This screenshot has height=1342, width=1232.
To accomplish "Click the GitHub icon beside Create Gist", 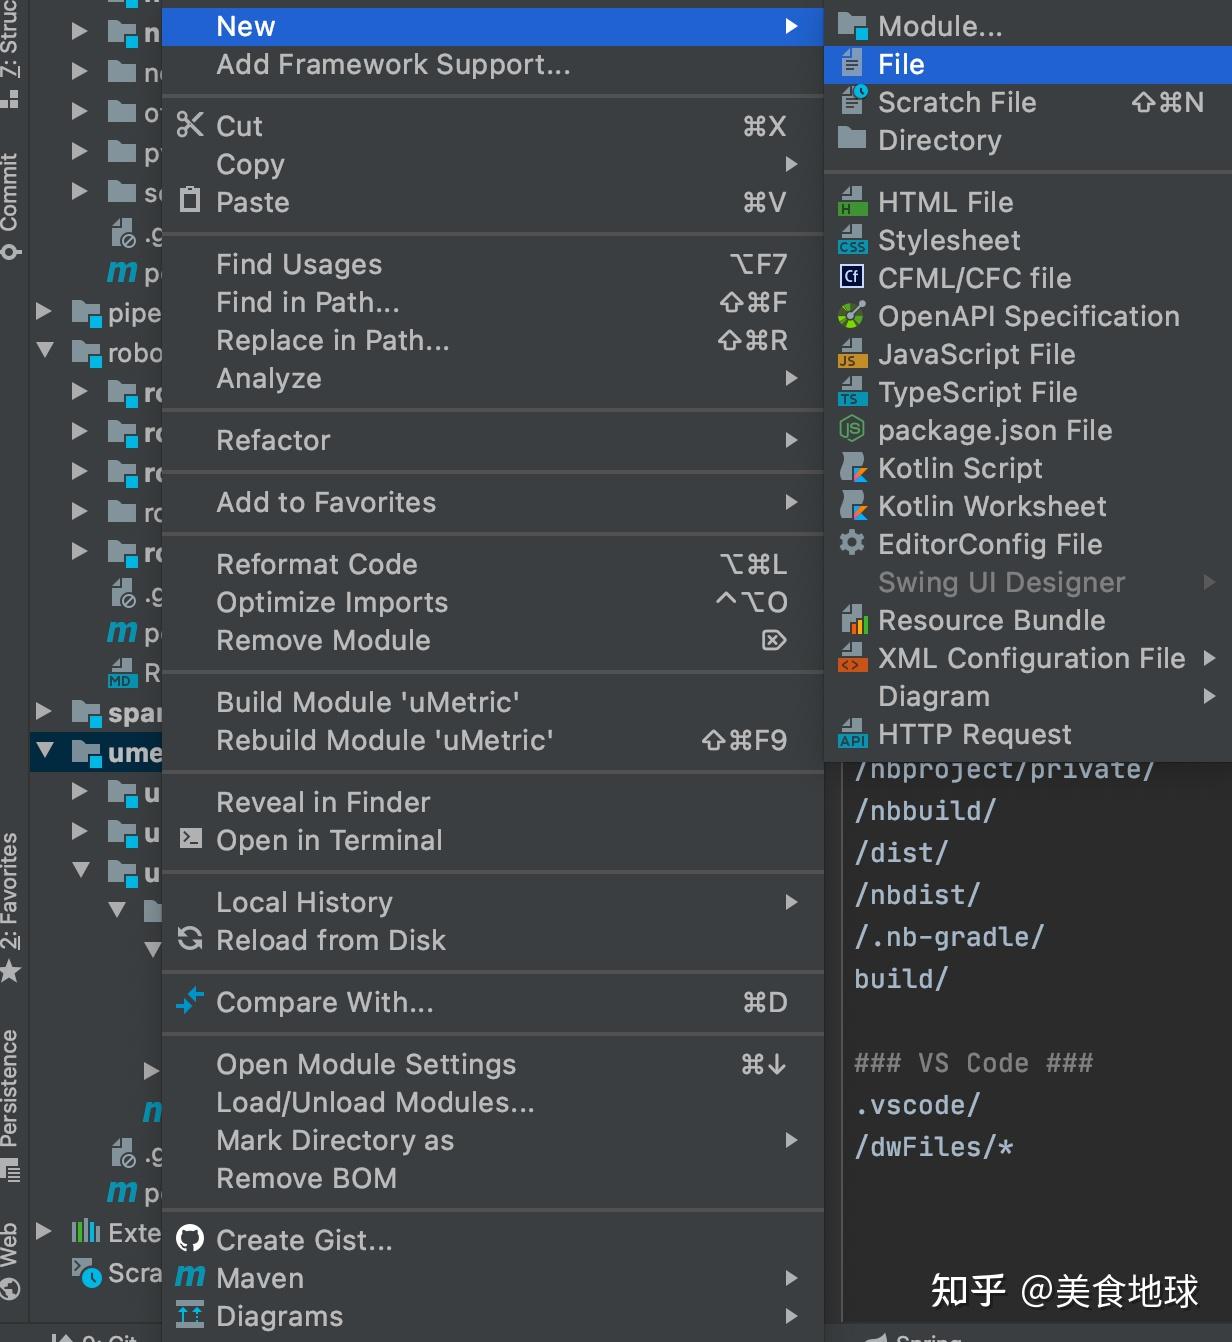I will tap(190, 1240).
